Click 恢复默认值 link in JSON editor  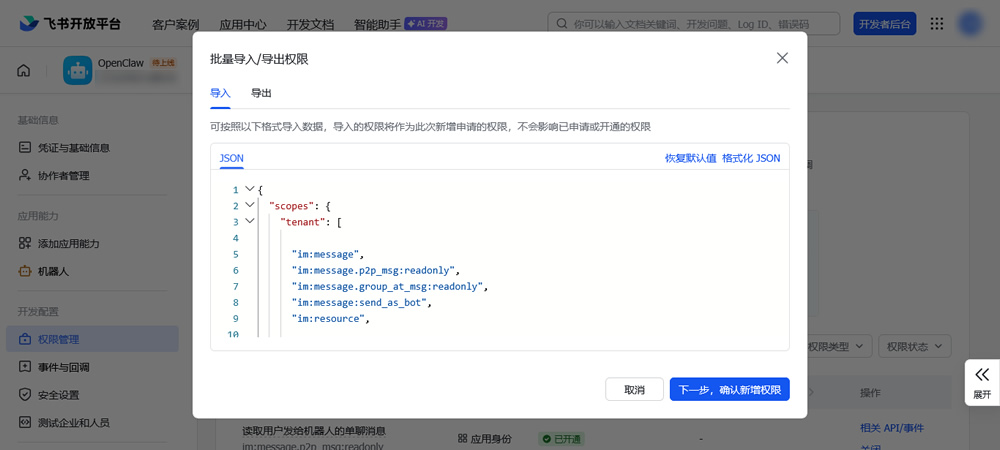point(690,158)
